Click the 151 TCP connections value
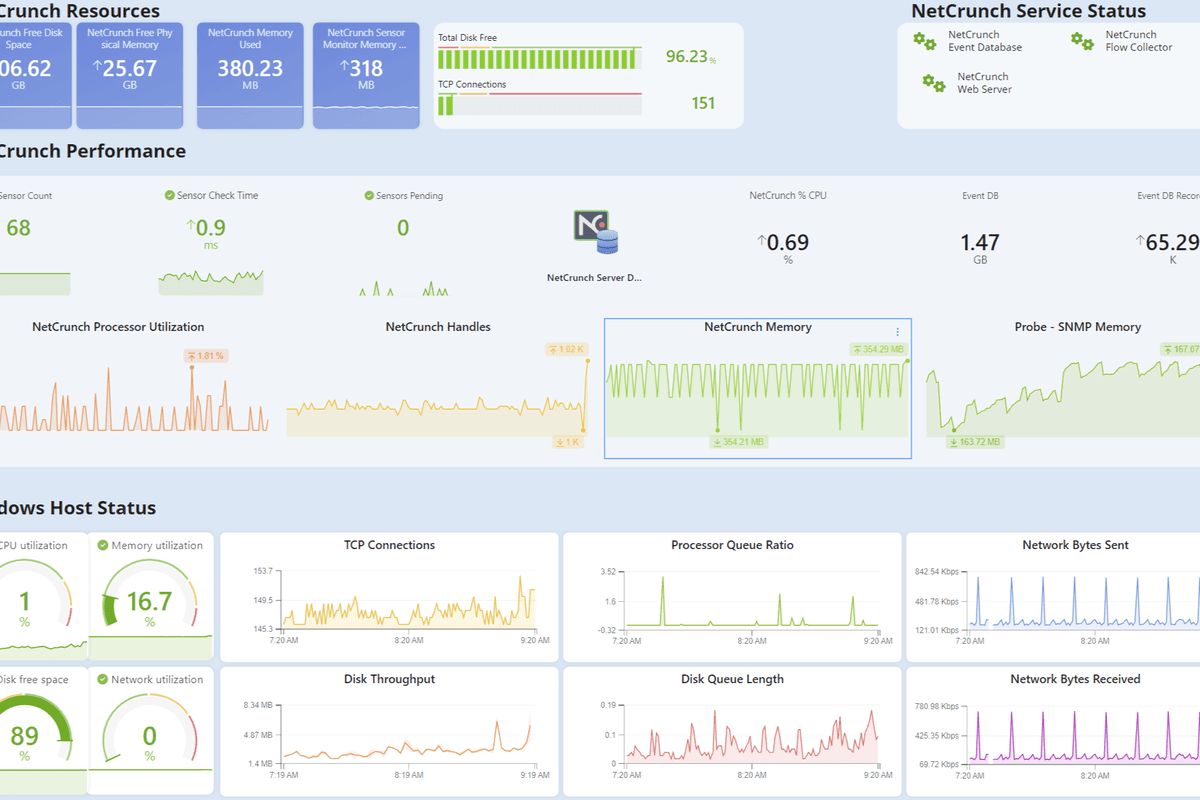The width and height of the screenshot is (1200, 800). click(703, 103)
